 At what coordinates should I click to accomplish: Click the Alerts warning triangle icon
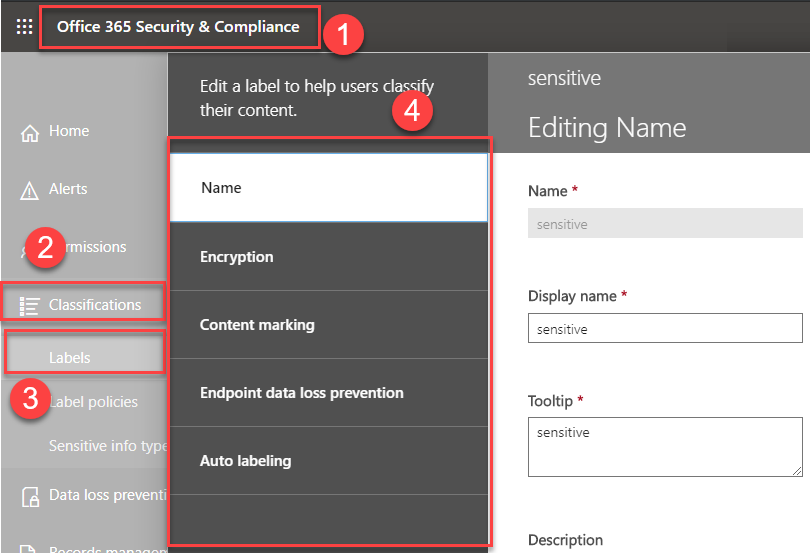coord(30,190)
